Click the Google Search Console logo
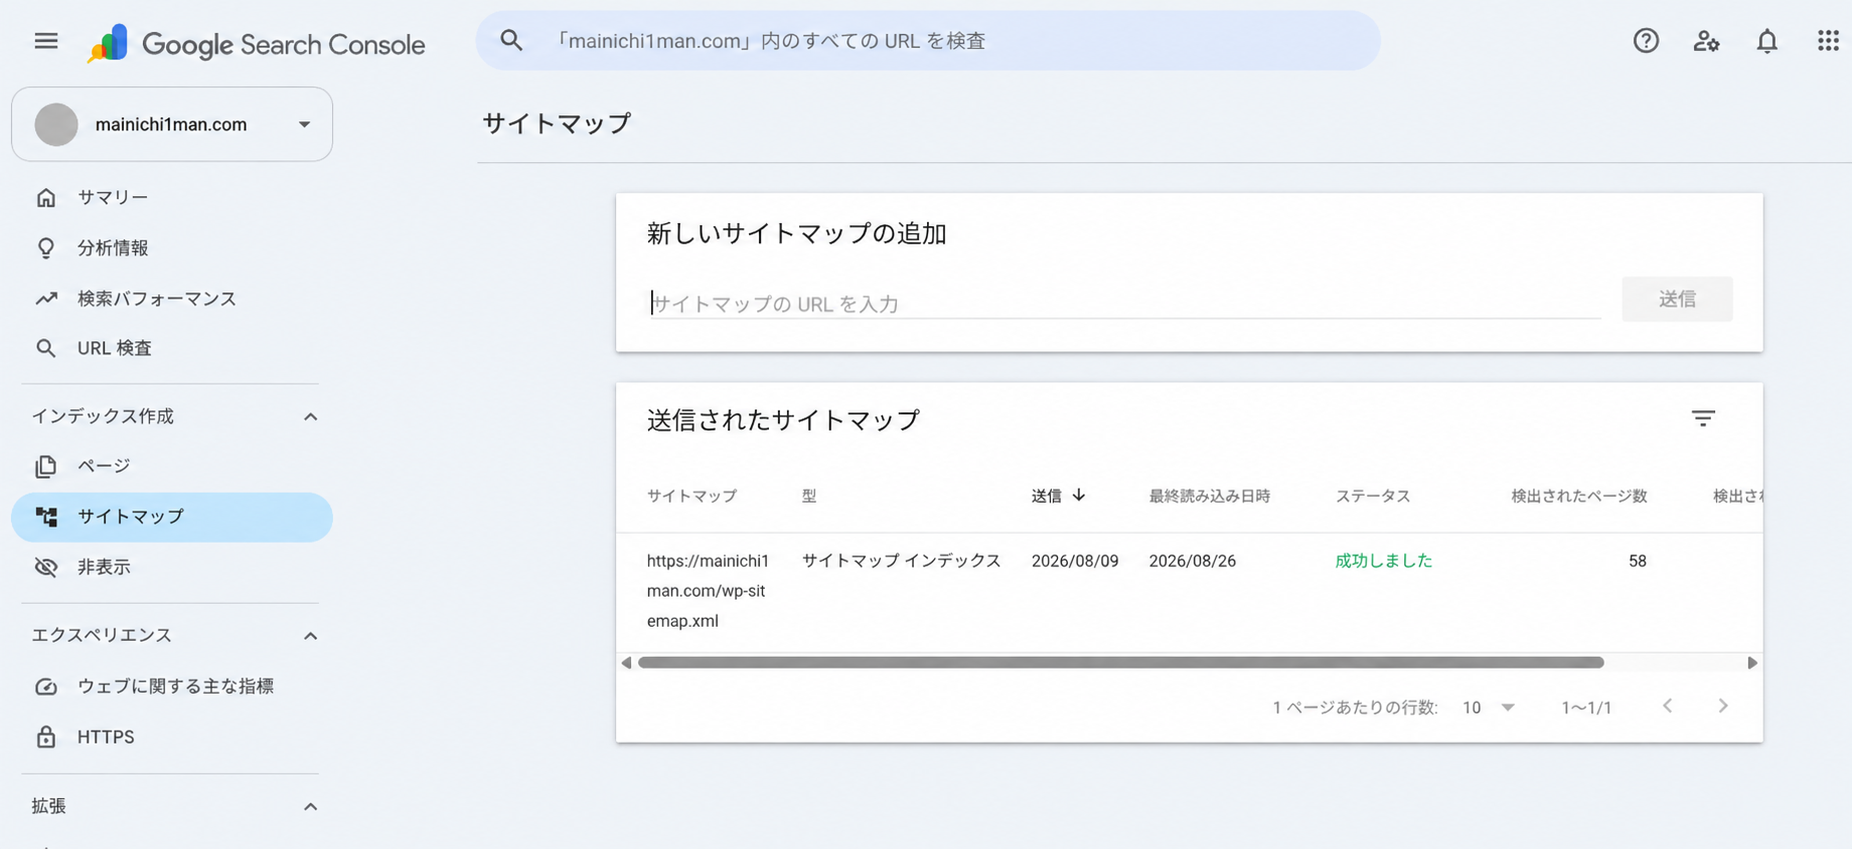Screen dimensions: 1852x849 [256, 43]
